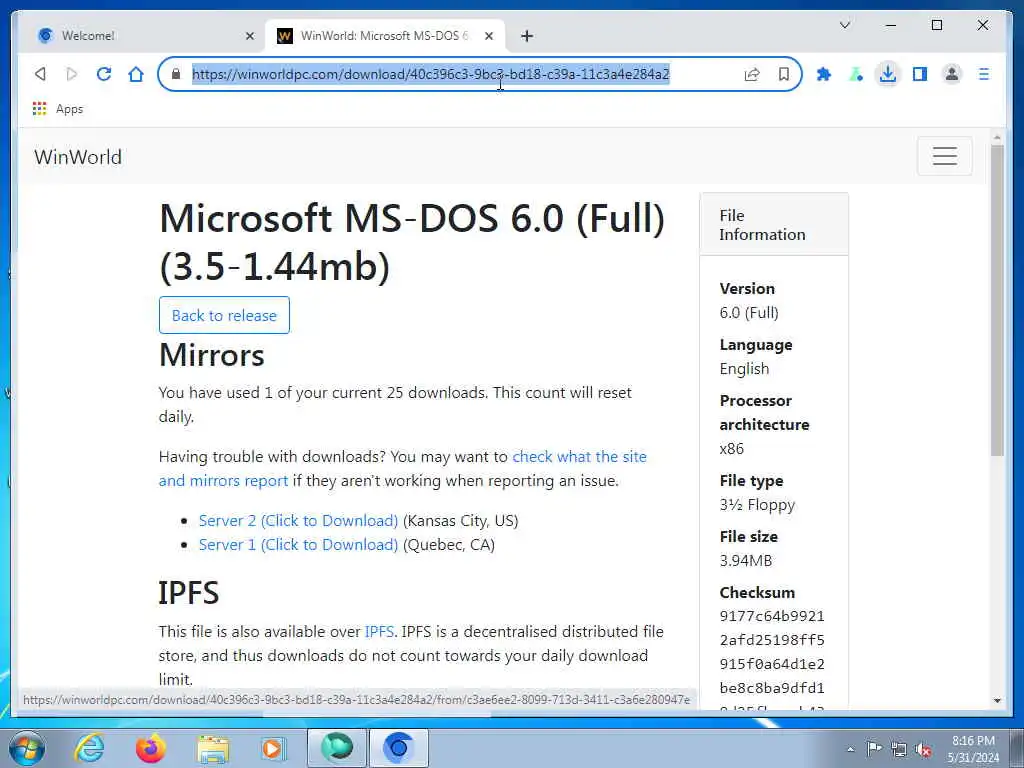Open Windows Explorer folder on taskbar
This screenshot has width=1024, height=768.
pyautogui.click(x=212, y=748)
